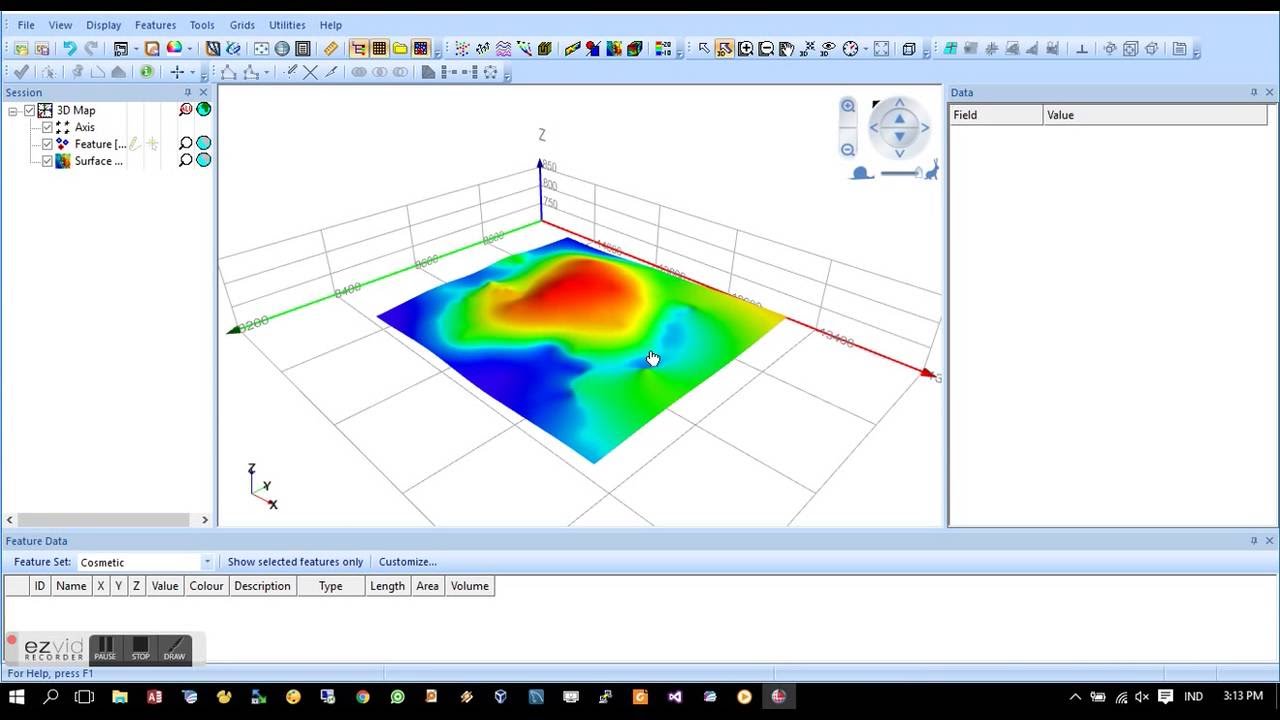The width and height of the screenshot is (1280, 720).
Task: Click the Windows Start button
Action: click(17, 697)
